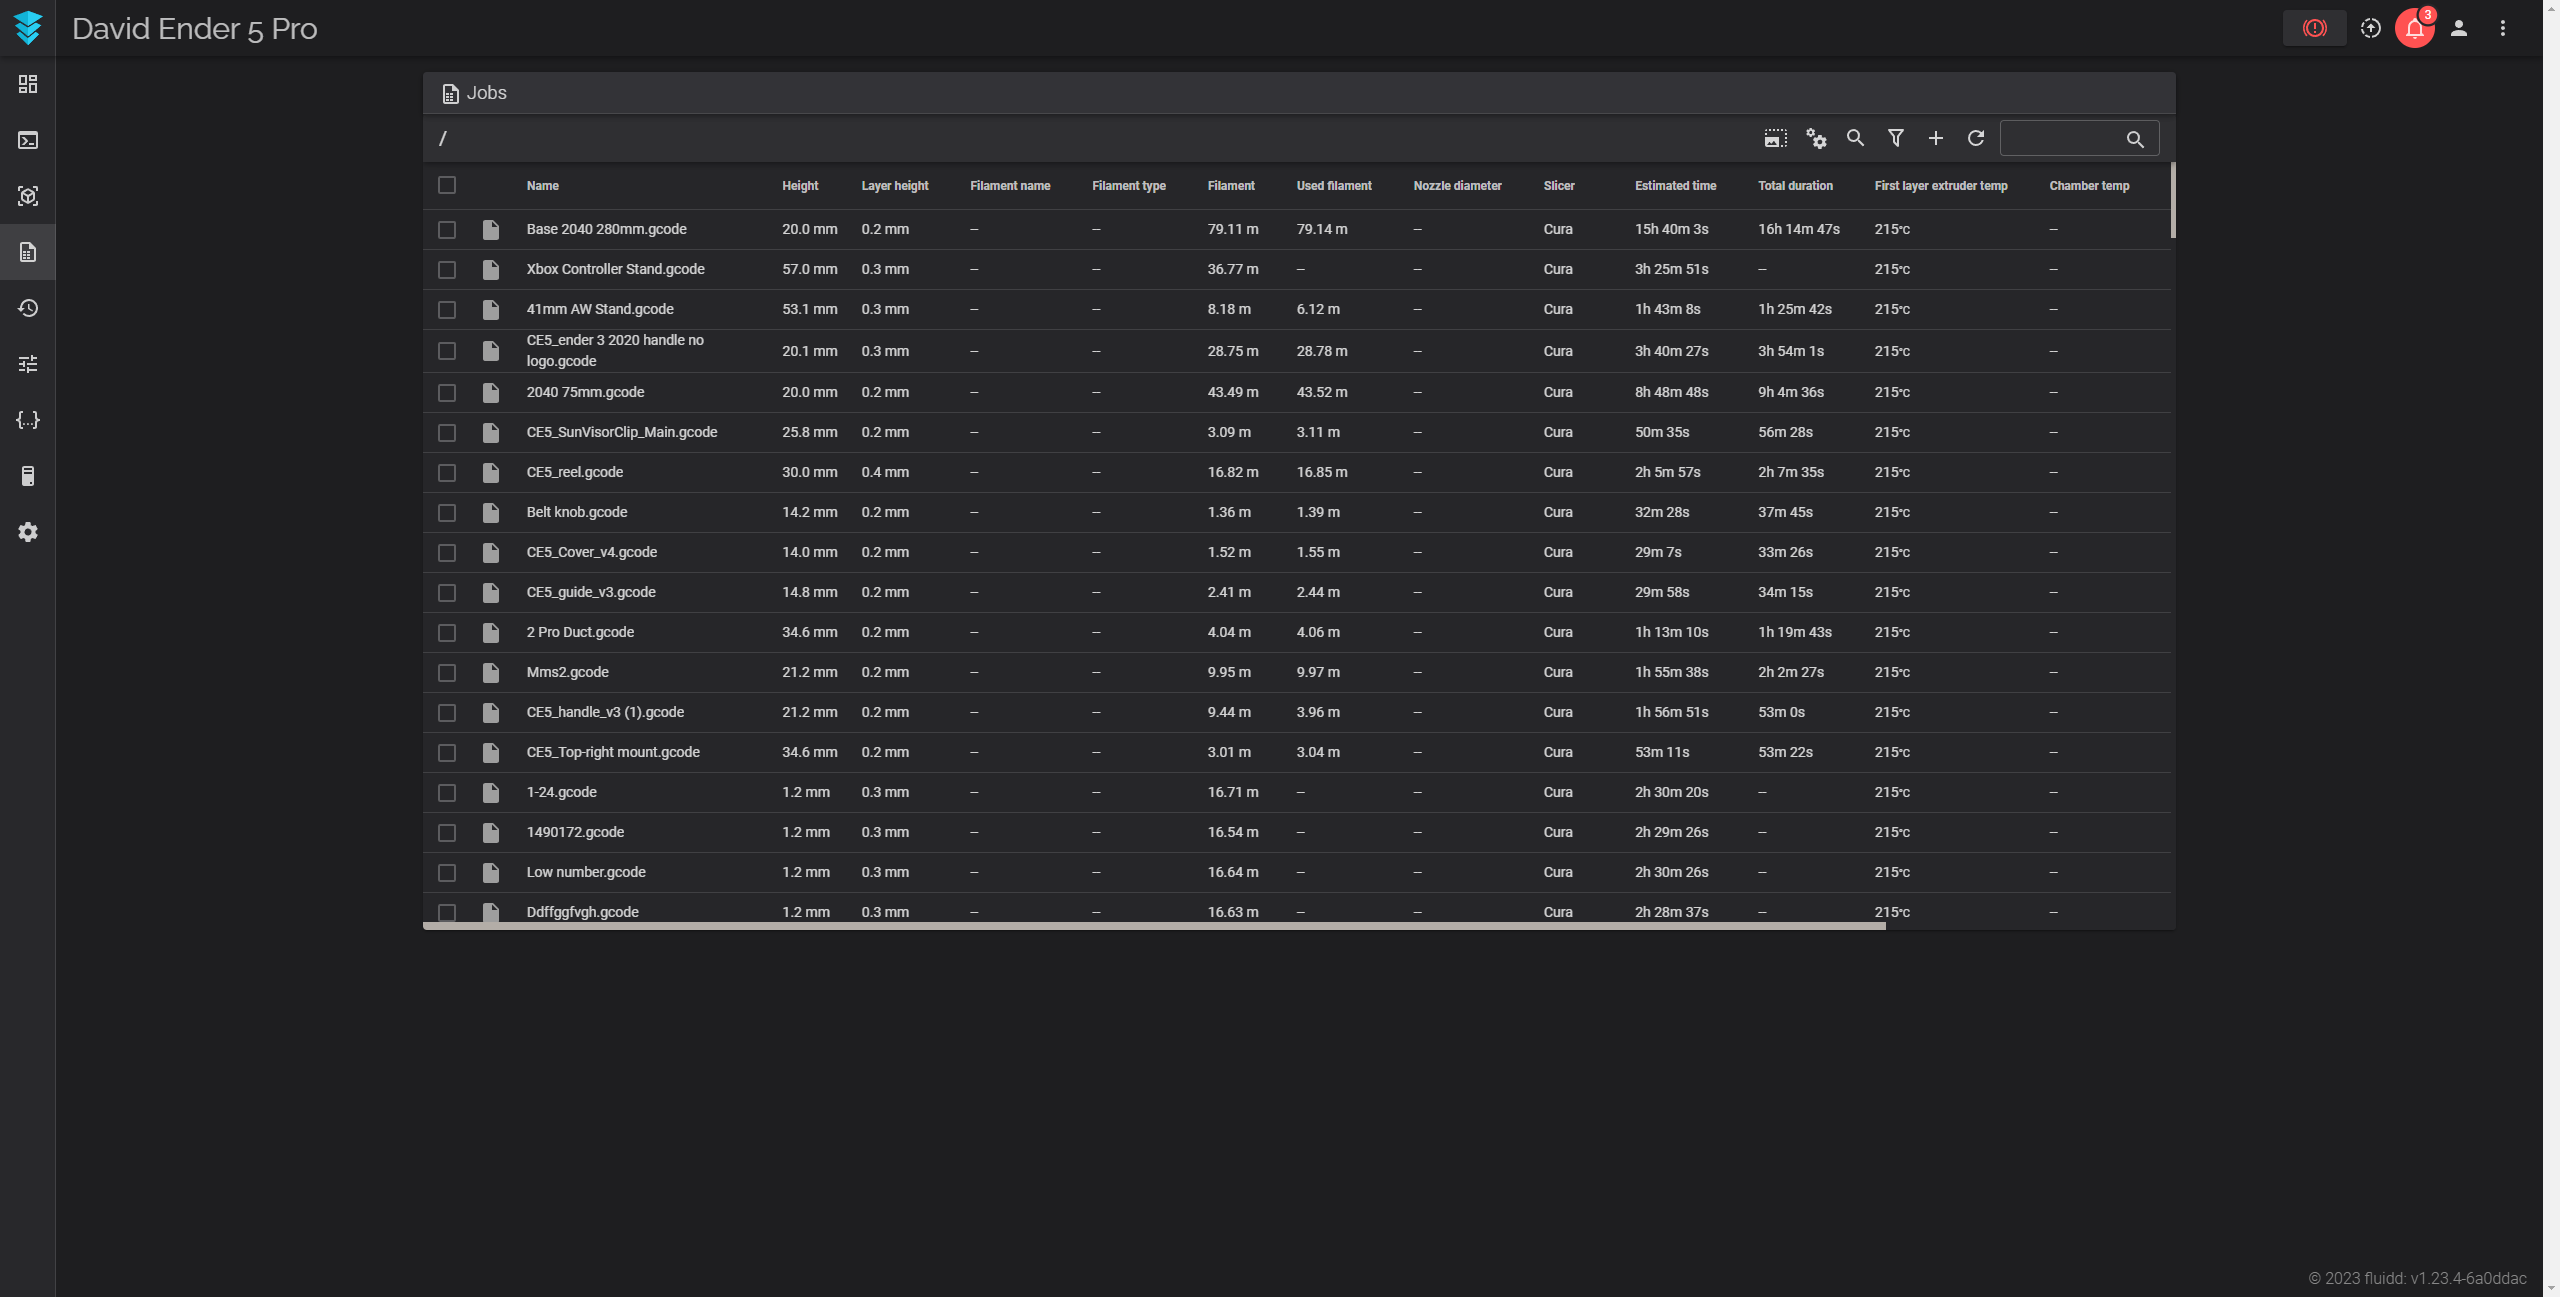
Task: Click the root / breadcrumb path
Action: (x=442, y=138)
